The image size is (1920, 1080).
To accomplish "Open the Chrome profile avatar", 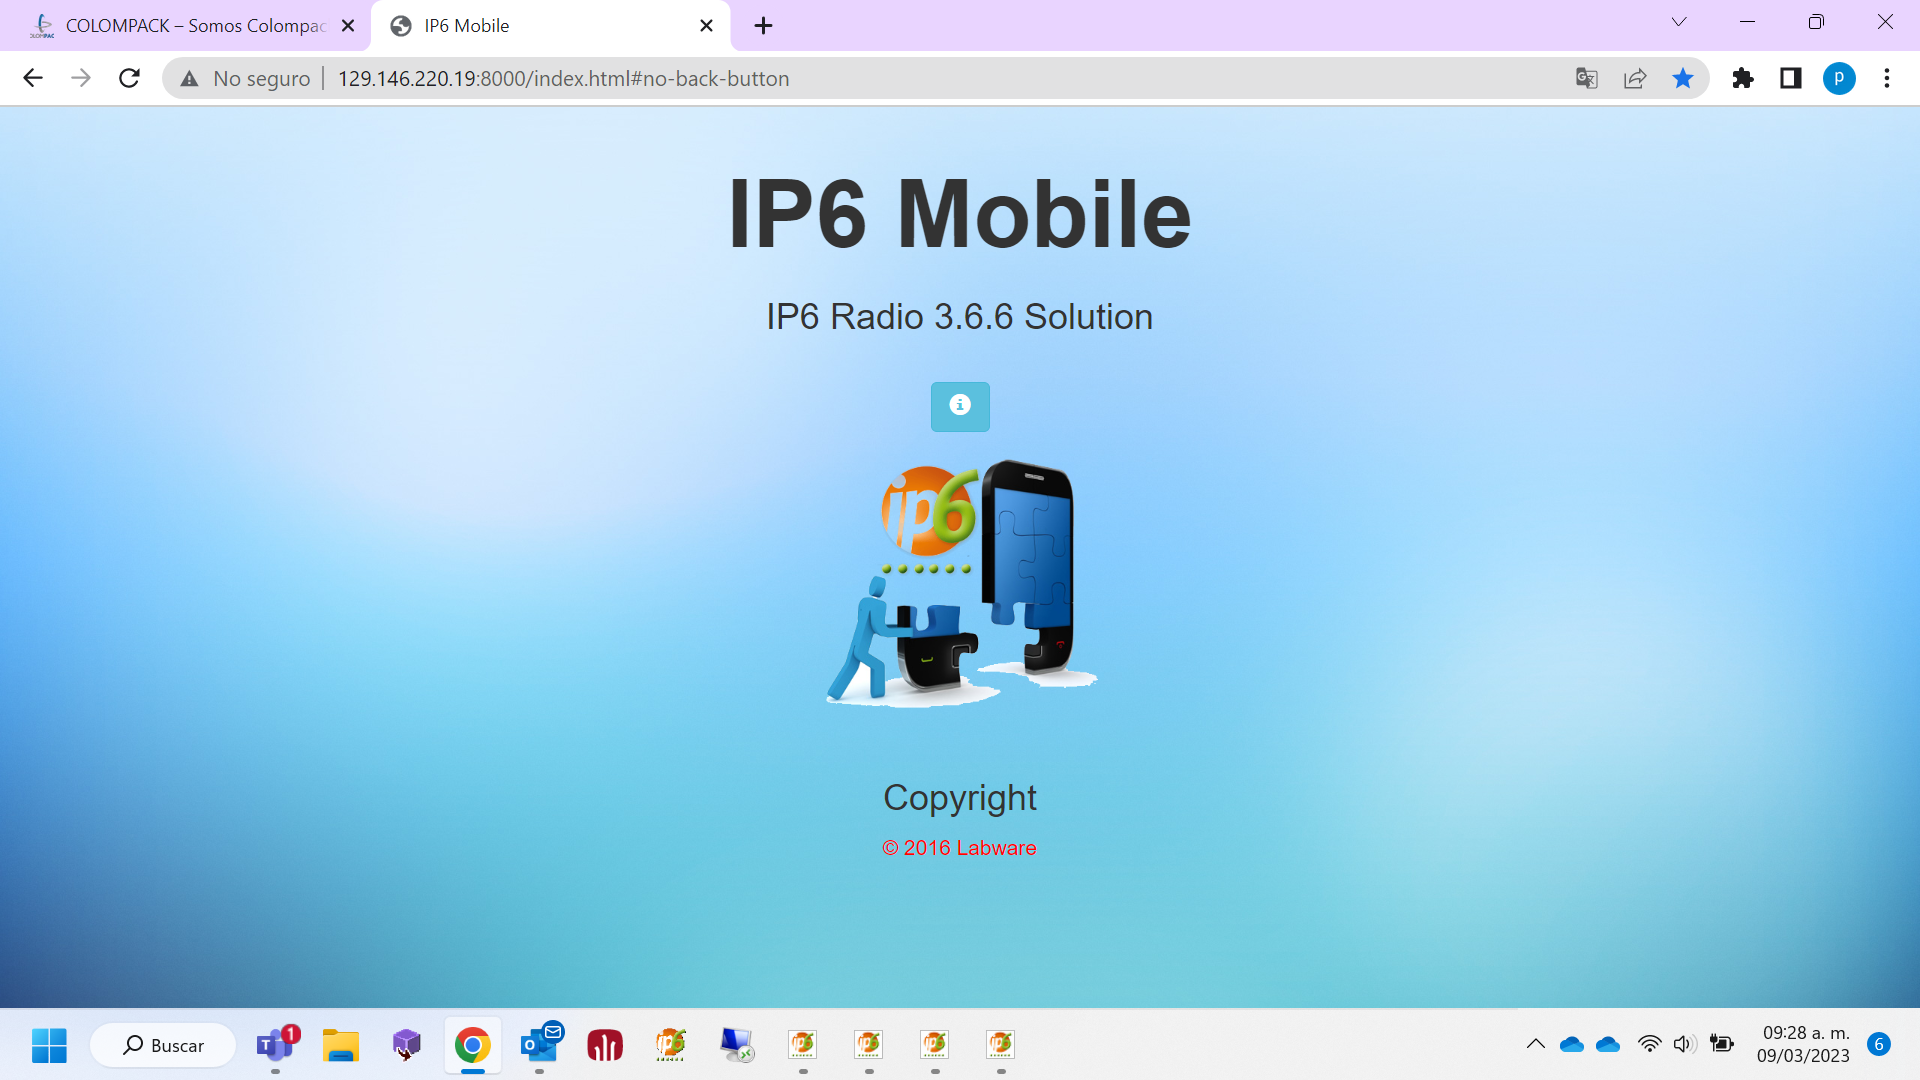I will [1839, 78].
